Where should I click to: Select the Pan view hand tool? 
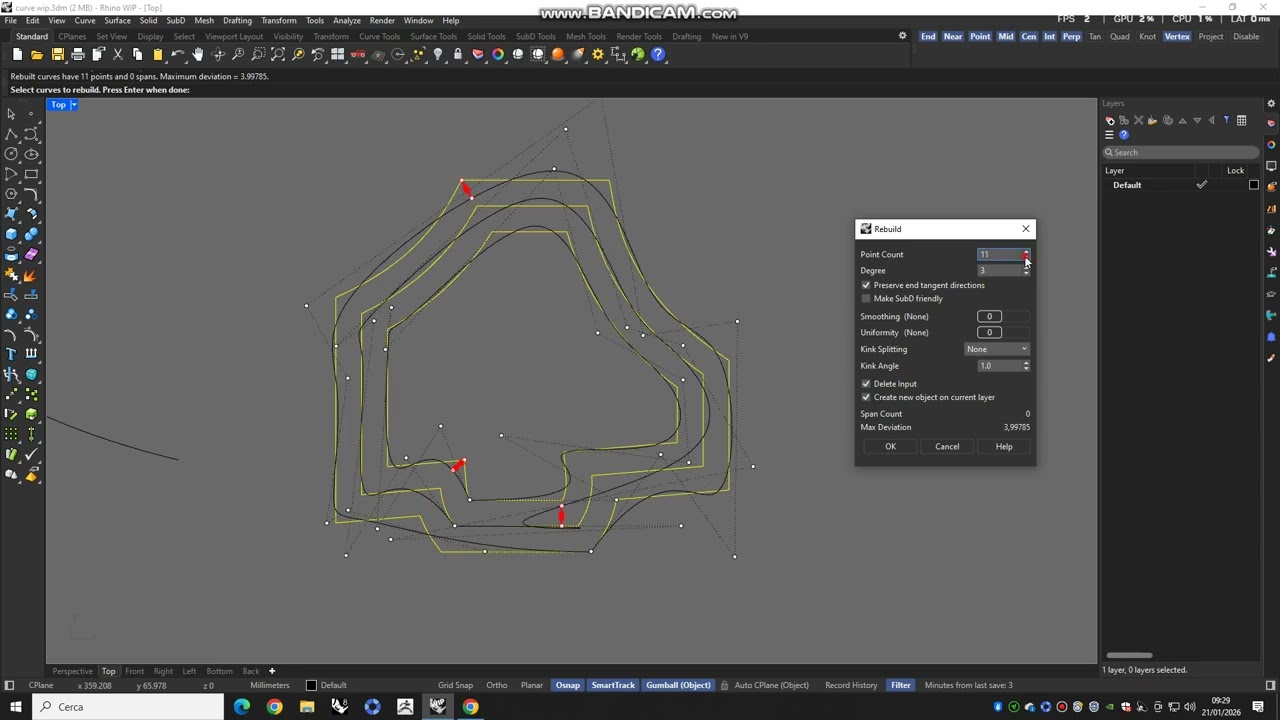click(198, 55)
